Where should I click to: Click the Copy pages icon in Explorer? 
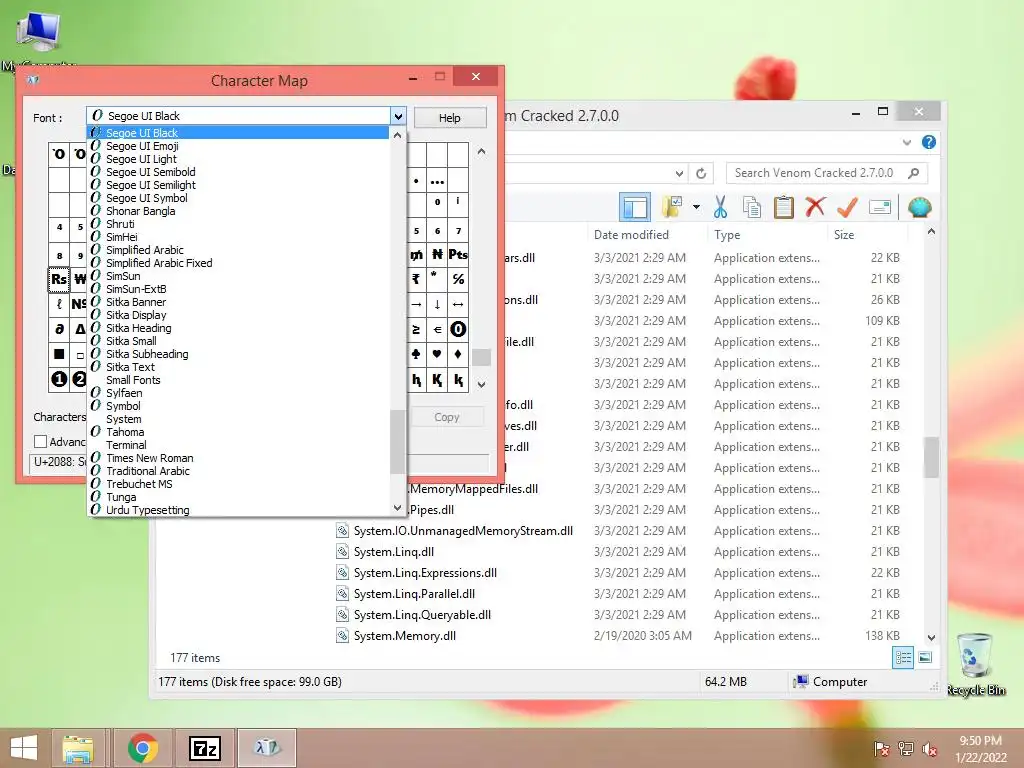pos(752,207)
